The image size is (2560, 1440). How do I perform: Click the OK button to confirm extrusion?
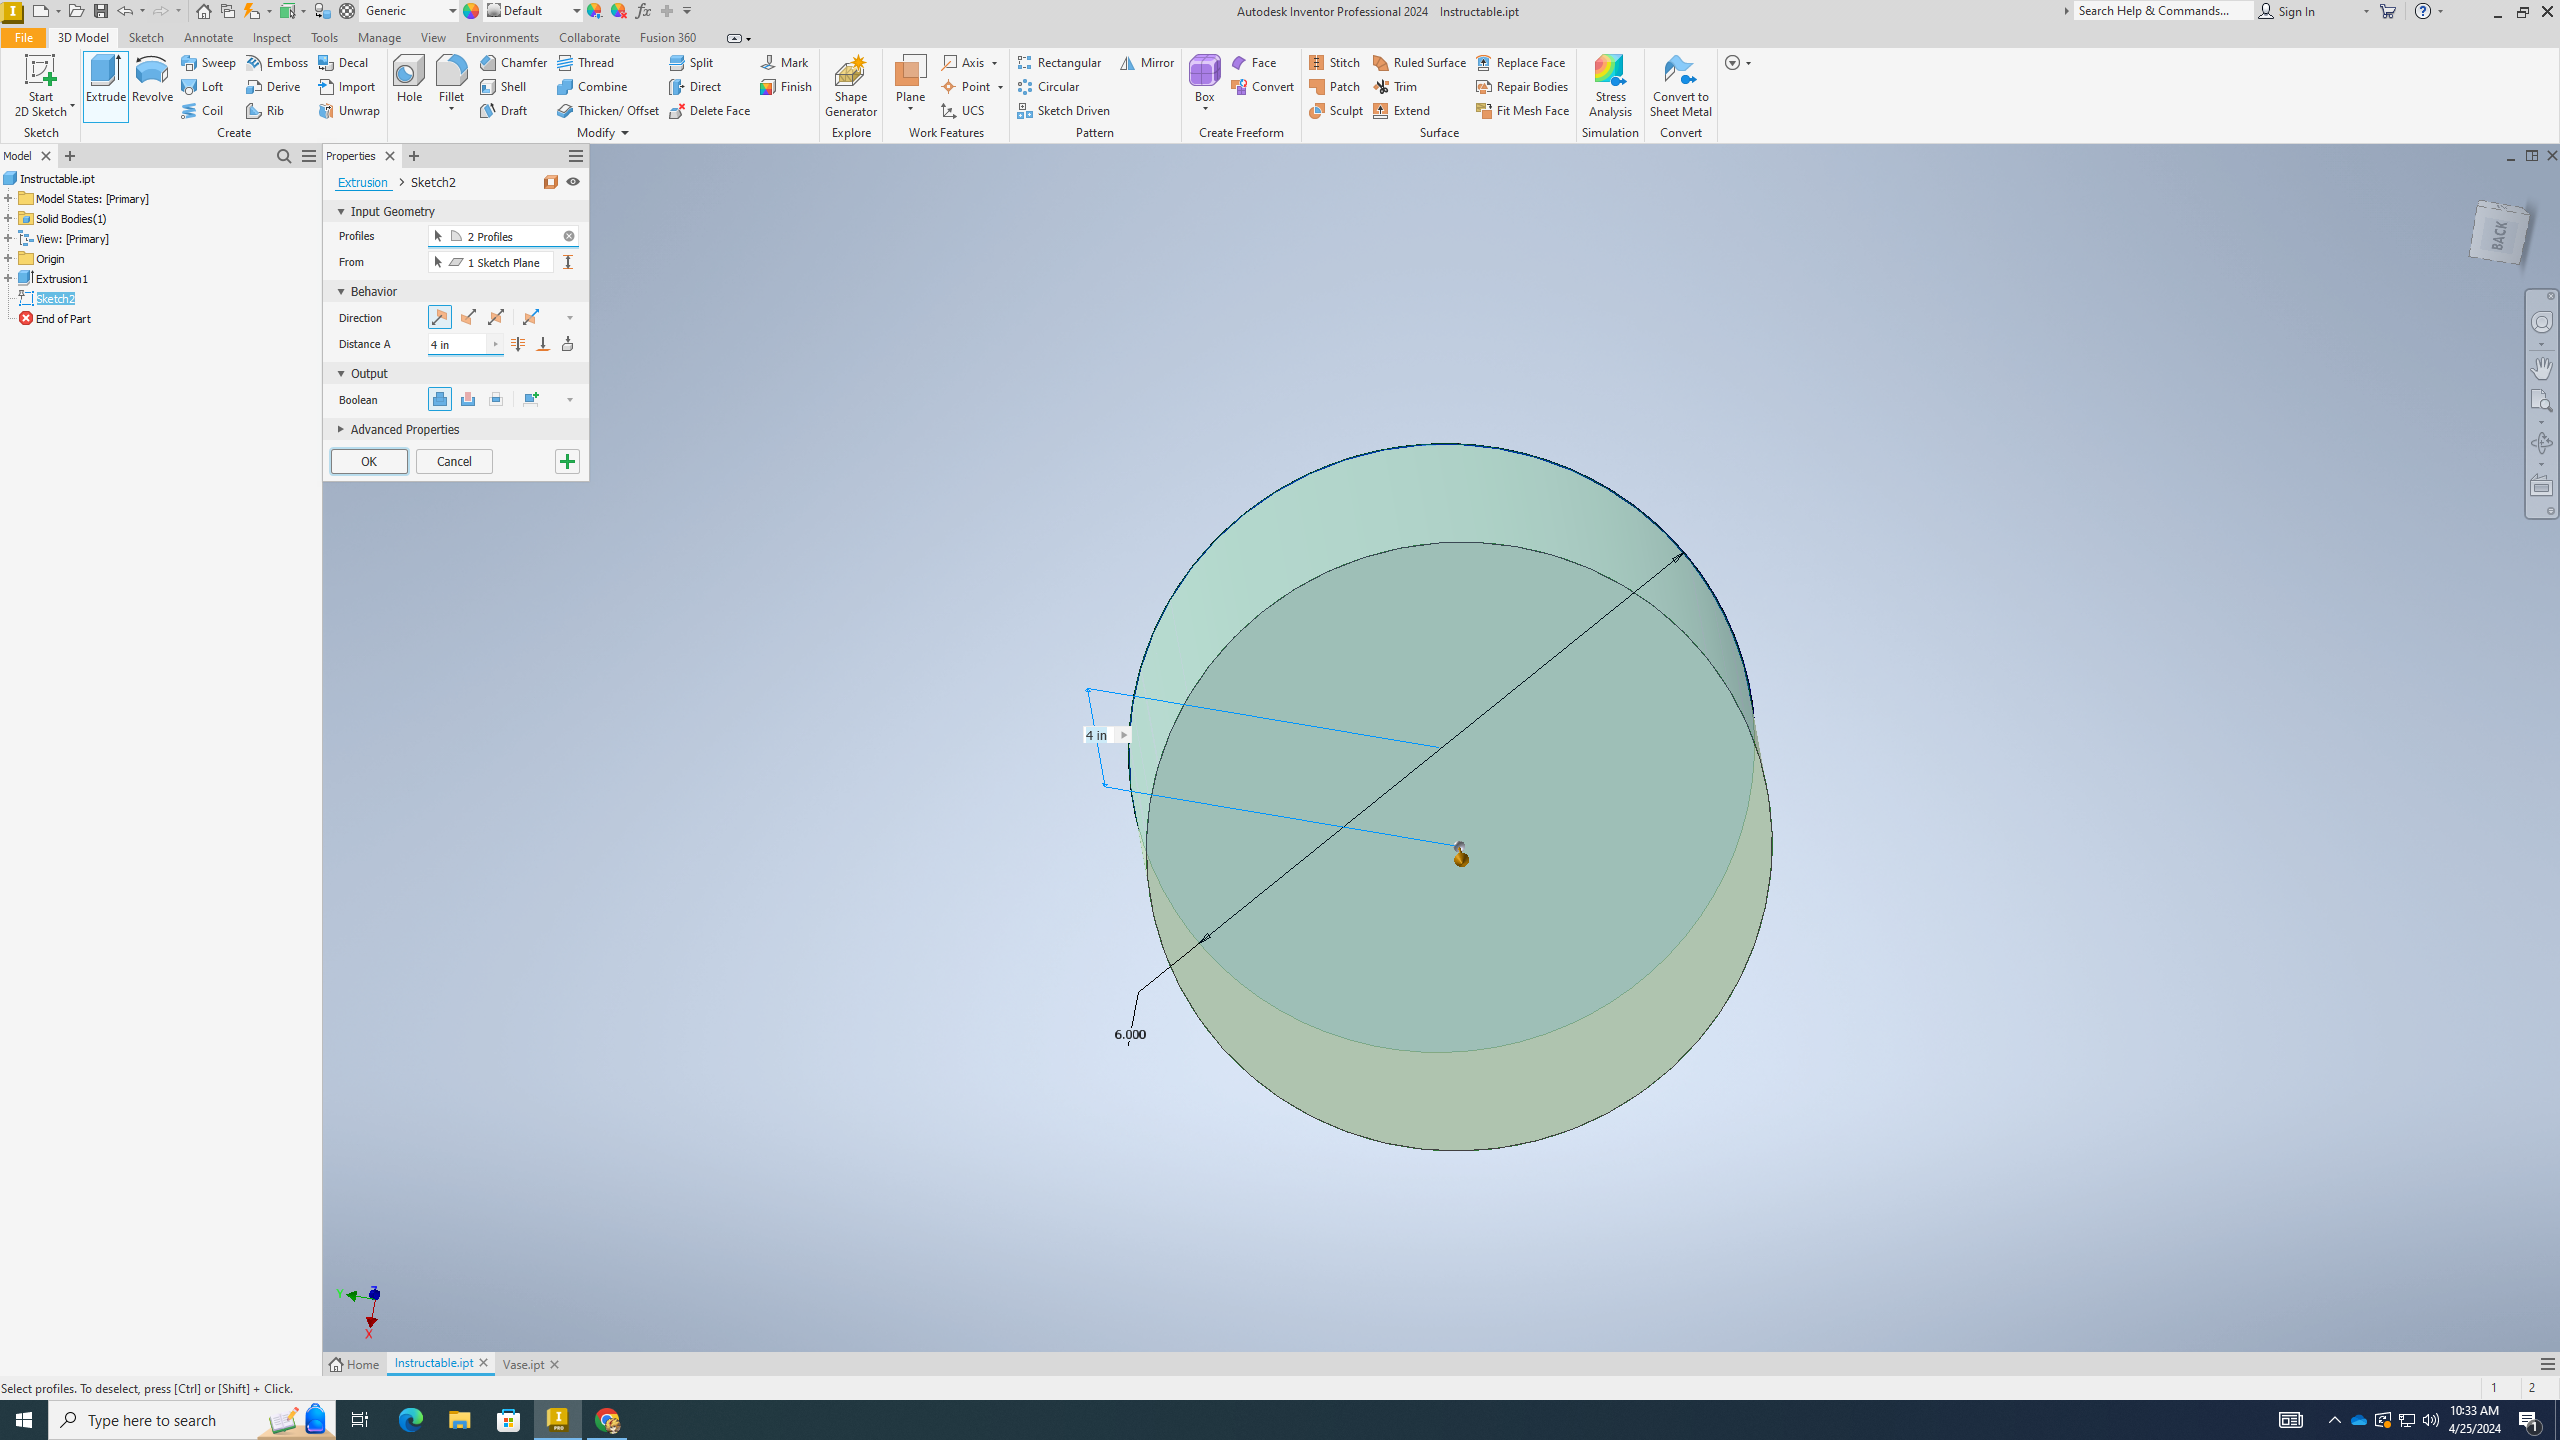click(x=367, y=461)
